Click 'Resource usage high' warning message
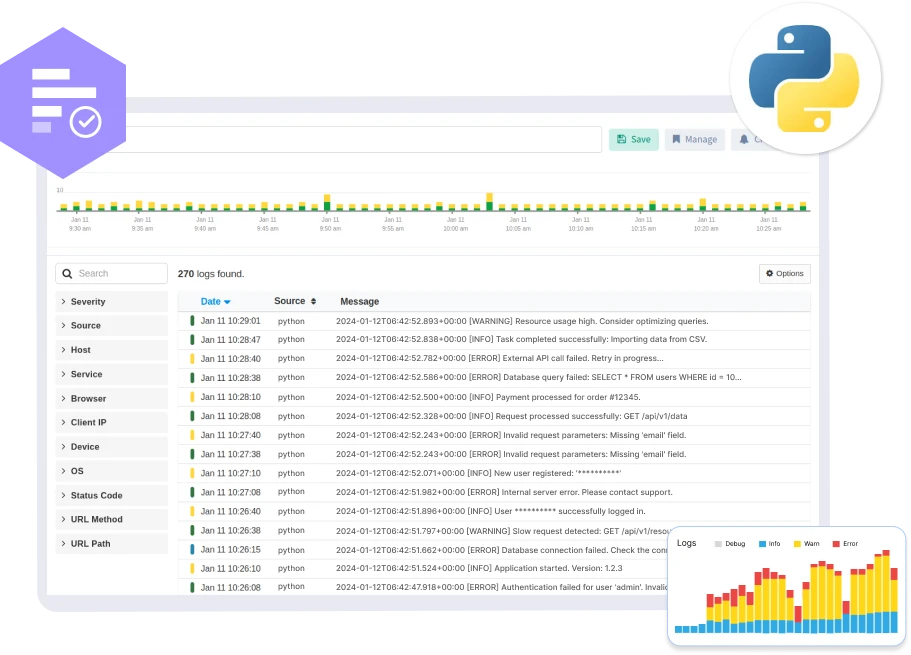The width and height of the screenshot is (911, 655). click(x=522, y=321)
